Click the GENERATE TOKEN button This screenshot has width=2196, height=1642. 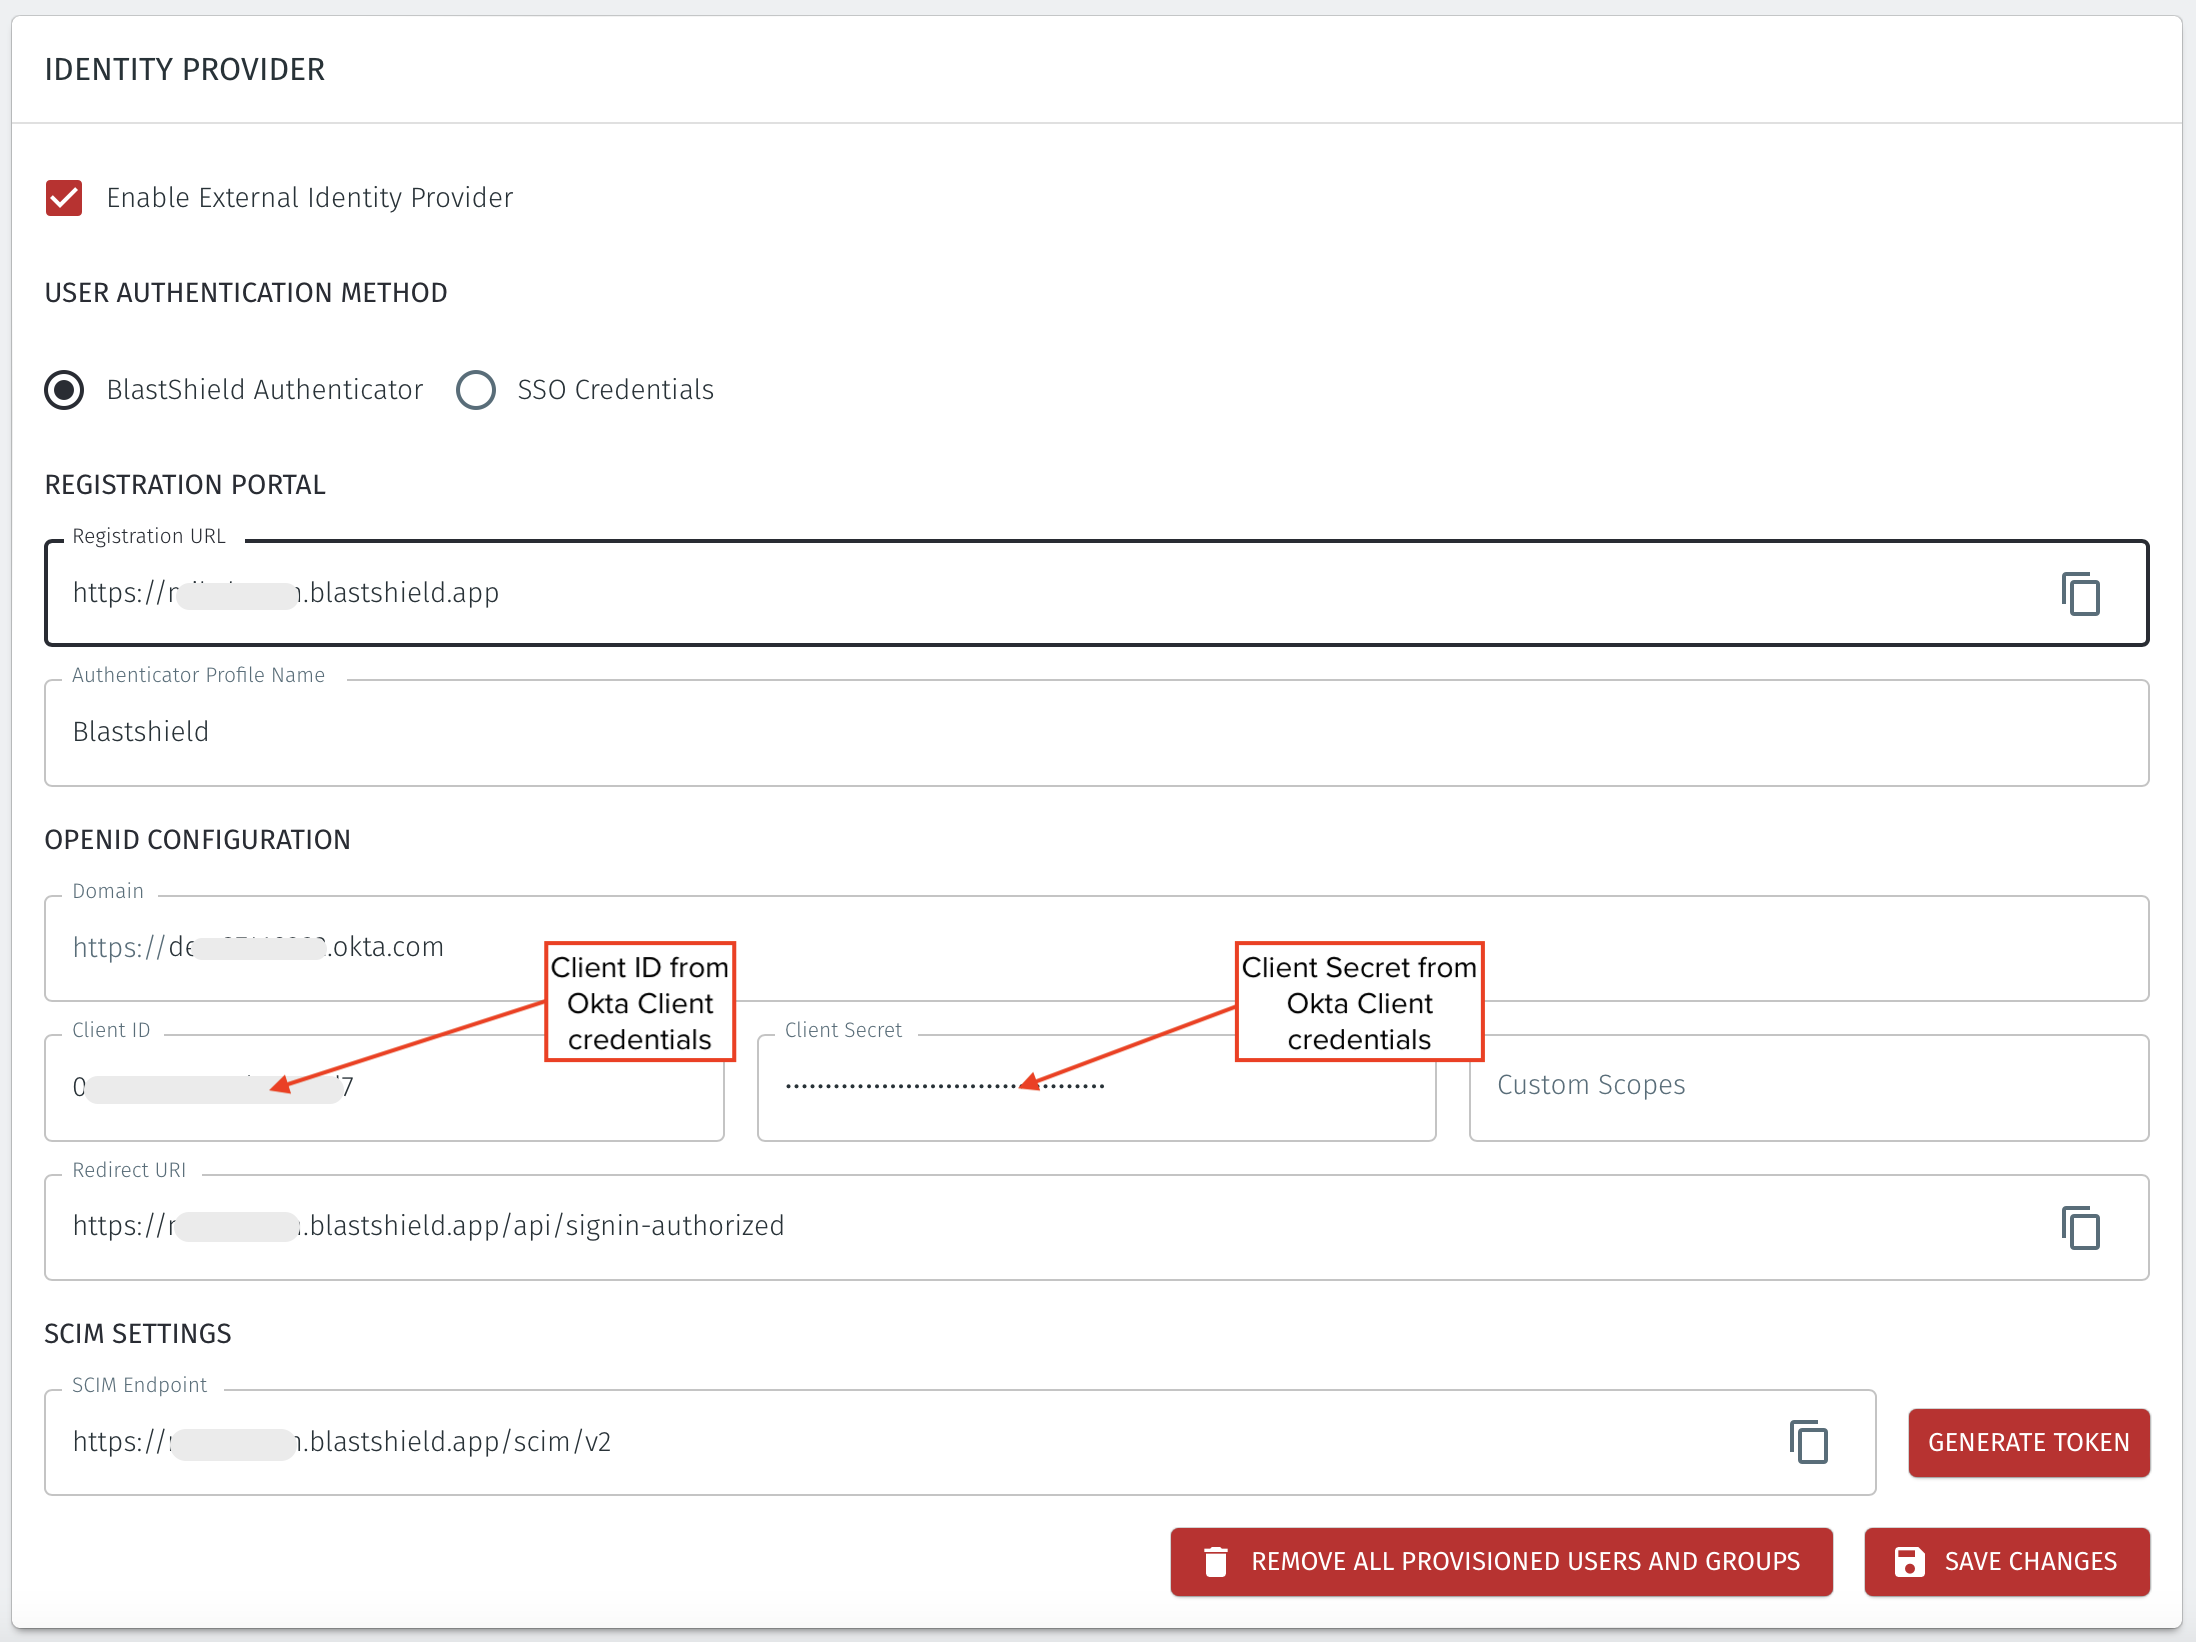(2028, 1442)
